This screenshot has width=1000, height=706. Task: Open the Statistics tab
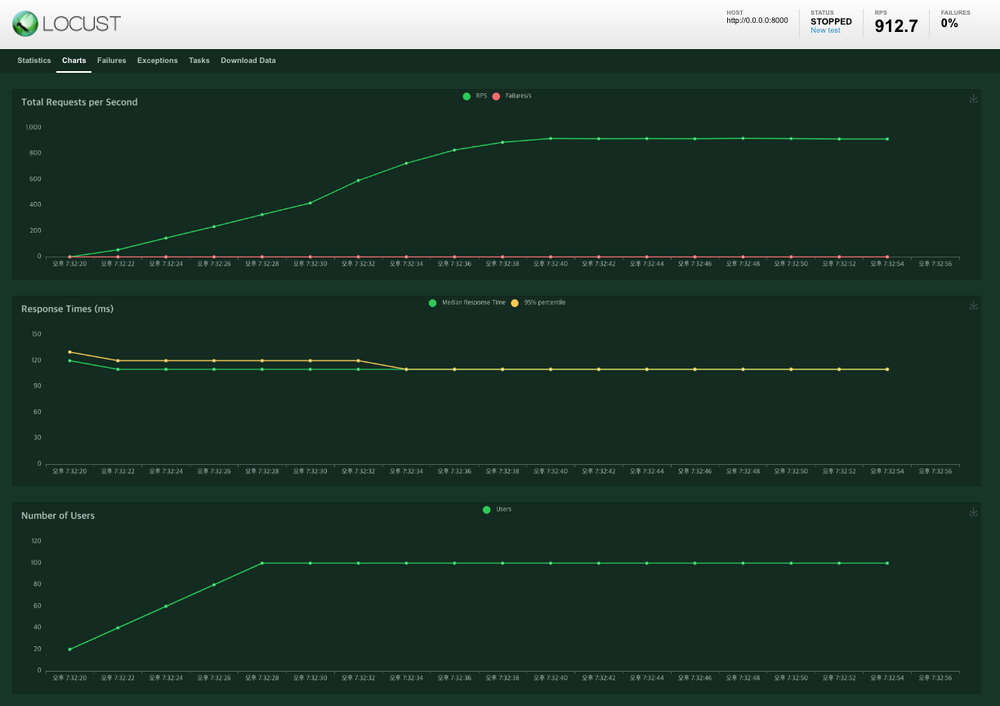coord(34,60)
